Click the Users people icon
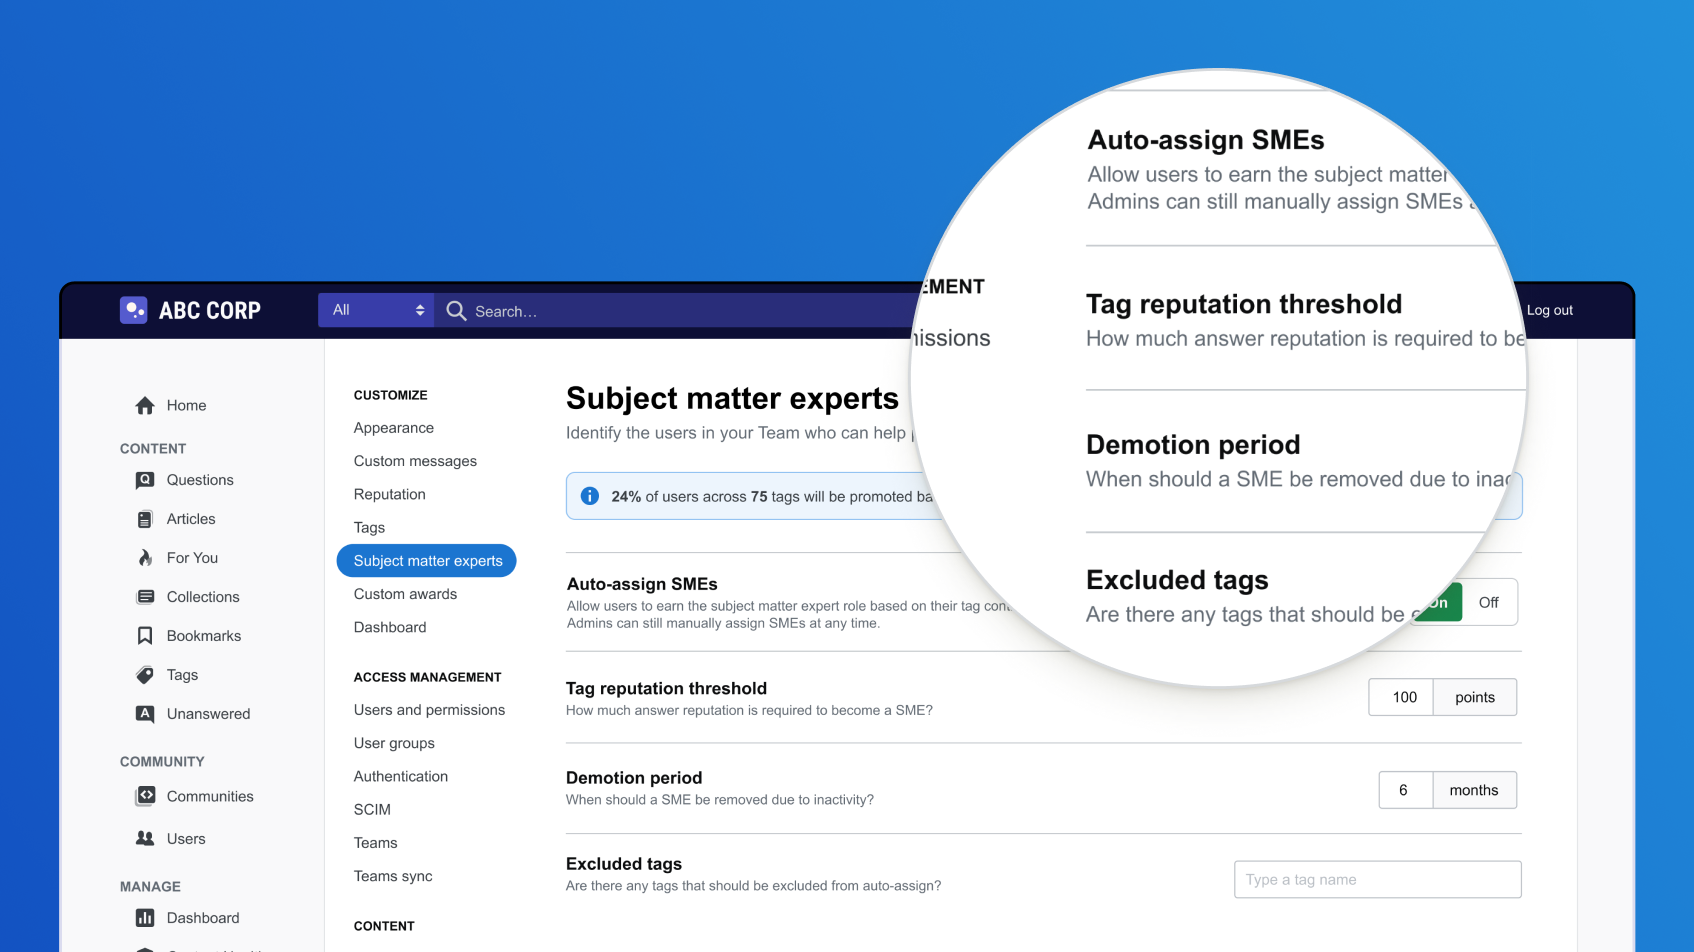 click(145, 838)
